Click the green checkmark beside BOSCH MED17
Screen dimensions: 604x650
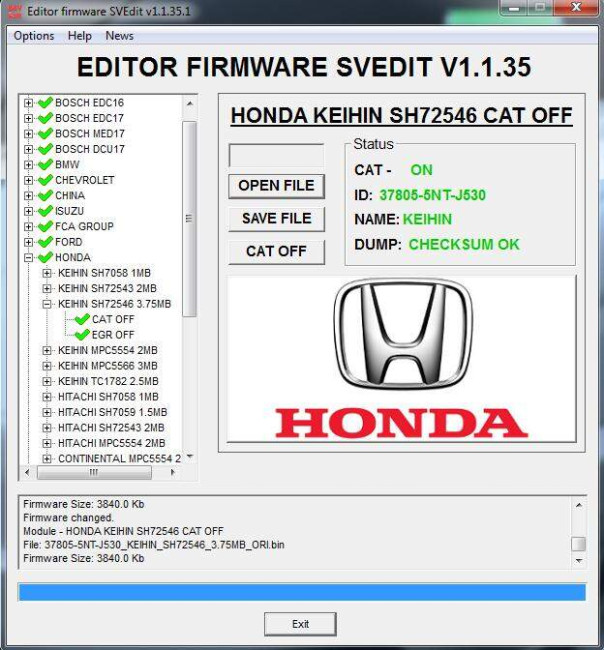click(45, 133)
